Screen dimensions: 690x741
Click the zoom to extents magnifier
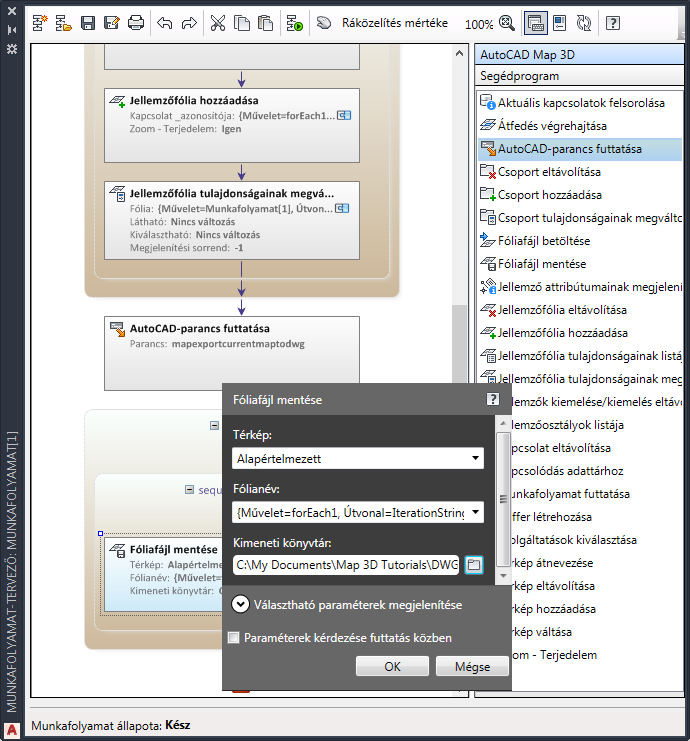(507, 23)
